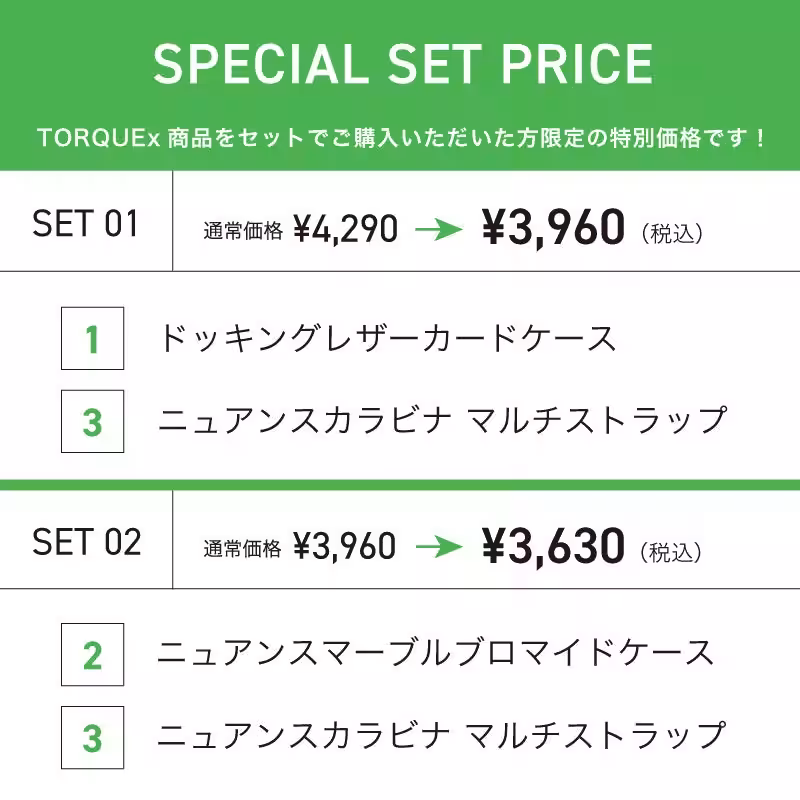Click the bold ¥3,960 set price for SET 01
The height and width of the screenshot is (800, 800).
coord(553,228)
